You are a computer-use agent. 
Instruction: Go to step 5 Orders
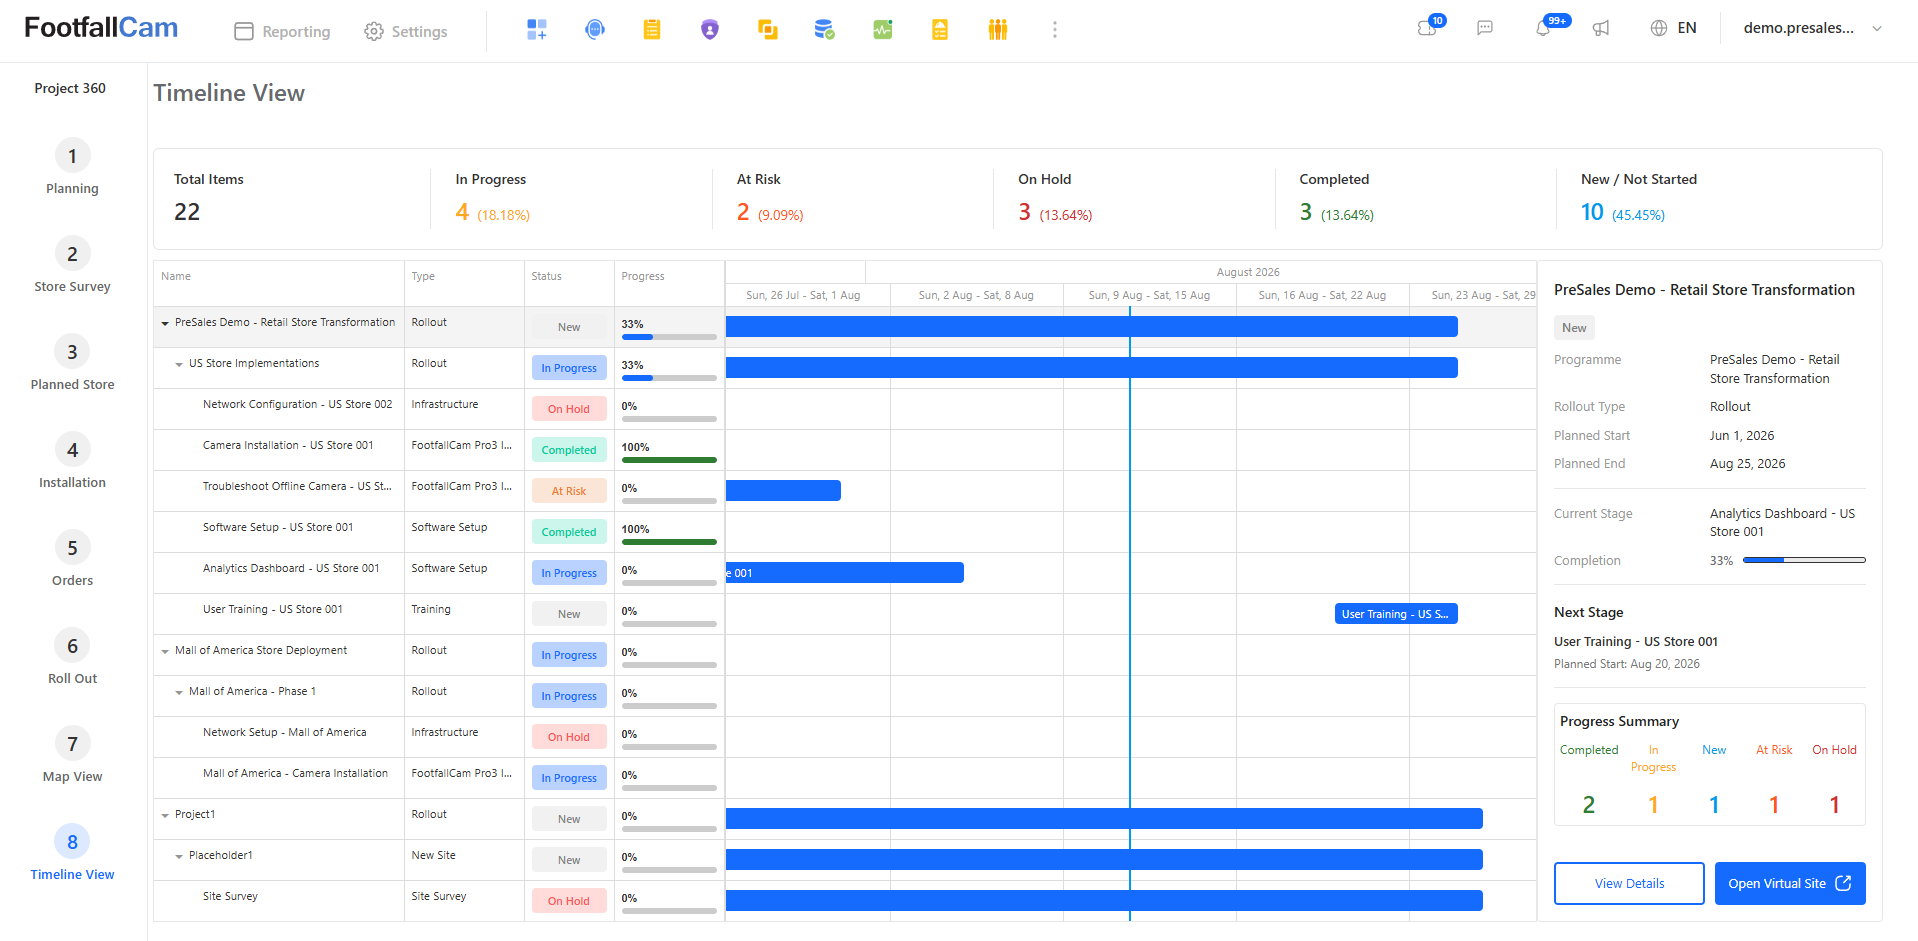tap(72, 559)
